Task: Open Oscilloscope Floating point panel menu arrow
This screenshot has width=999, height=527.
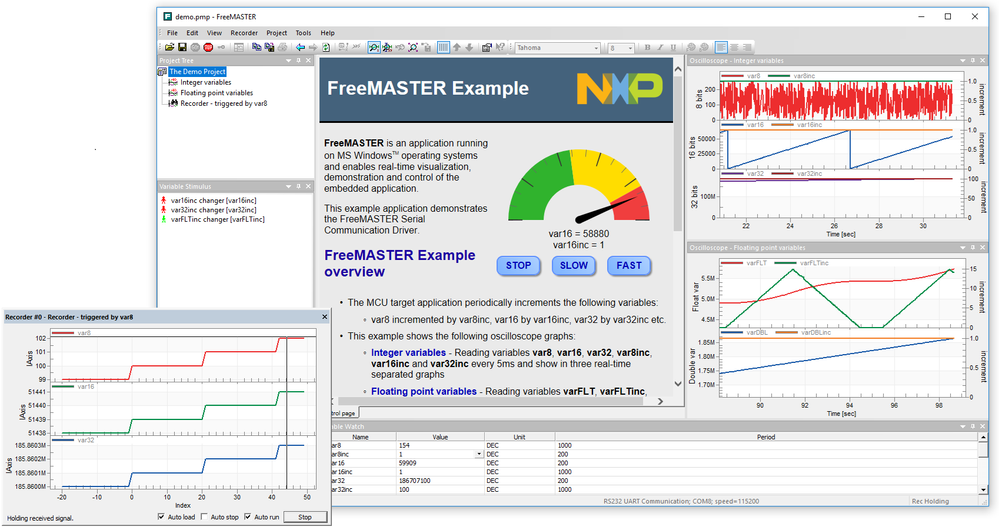Action: [x=963, y=247]
